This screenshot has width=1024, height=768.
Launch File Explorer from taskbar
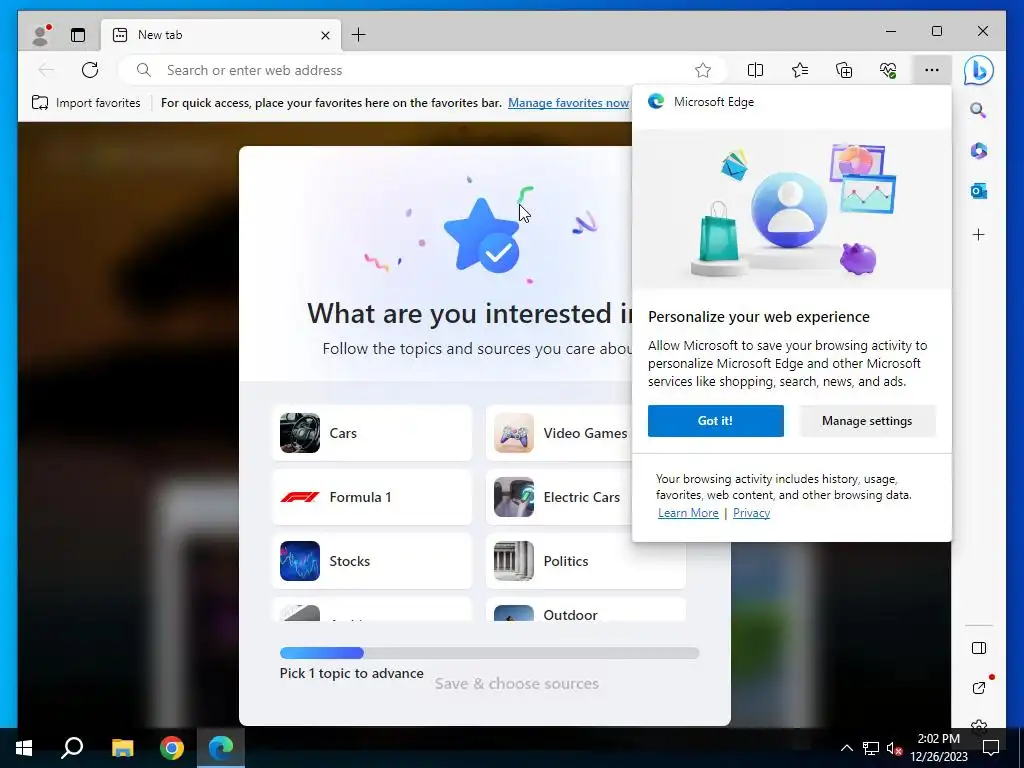(x=122, y=748)
